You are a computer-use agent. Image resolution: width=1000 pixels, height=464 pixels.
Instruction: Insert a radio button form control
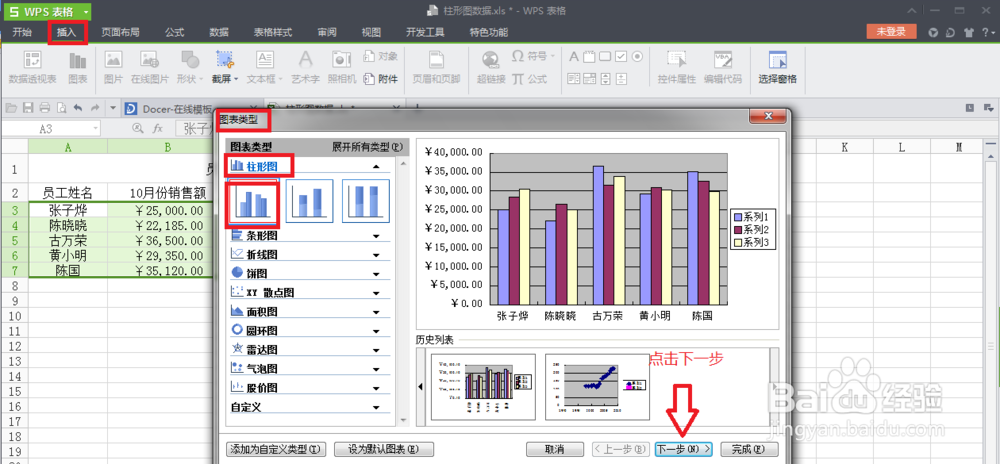click(x=636, y=57)
